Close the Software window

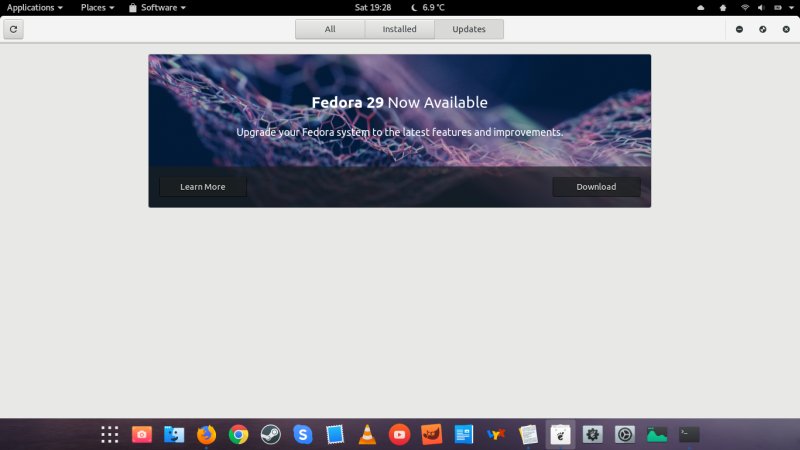point(786,29)
